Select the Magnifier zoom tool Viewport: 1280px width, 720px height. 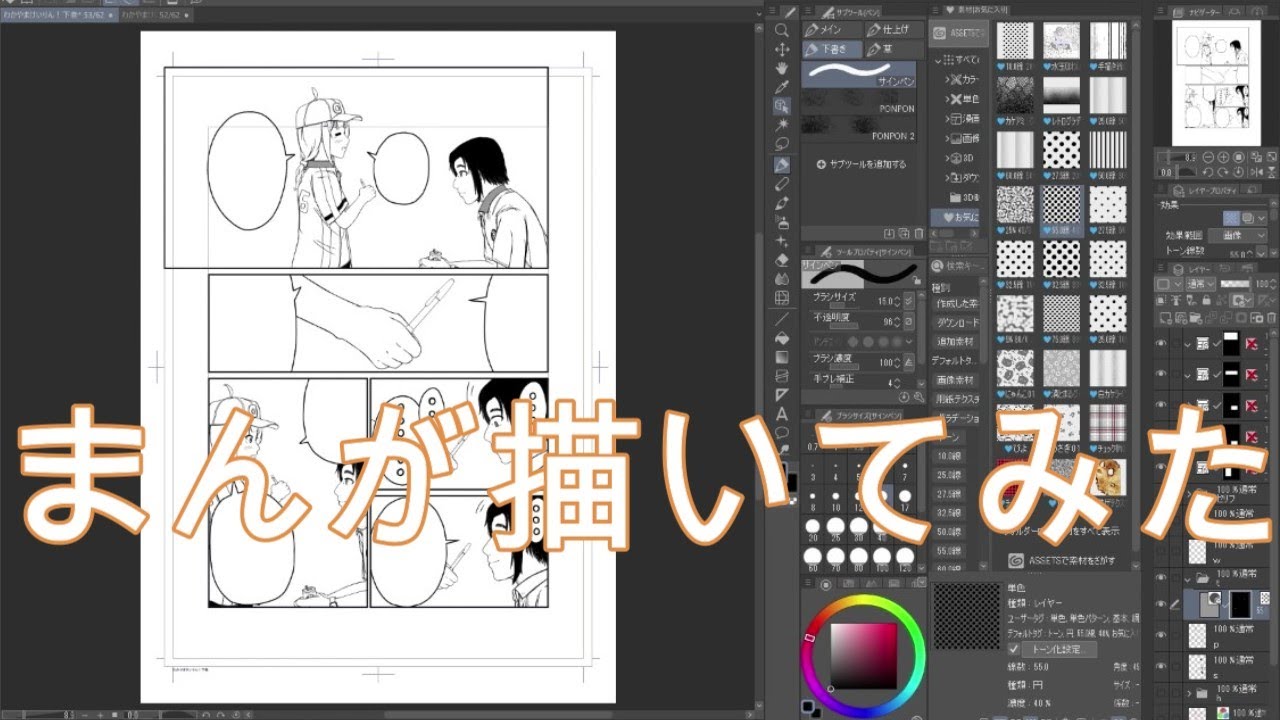[x=783, y=31]
